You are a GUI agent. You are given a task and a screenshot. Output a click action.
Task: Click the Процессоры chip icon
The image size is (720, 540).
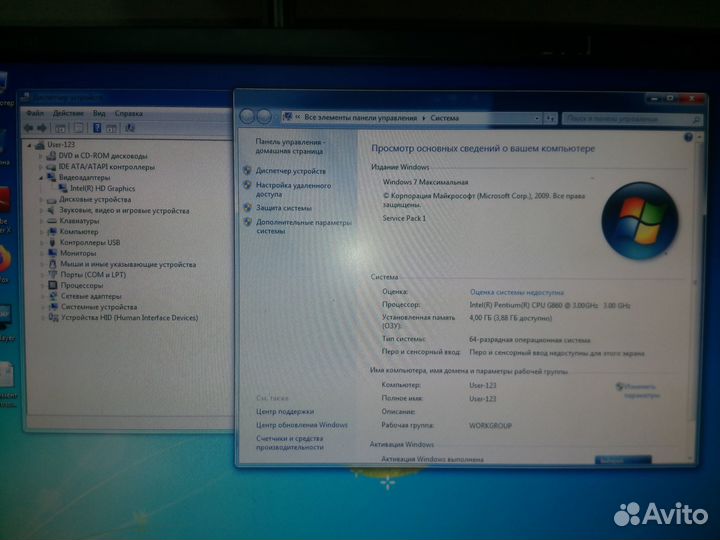(x=52, y=286)
